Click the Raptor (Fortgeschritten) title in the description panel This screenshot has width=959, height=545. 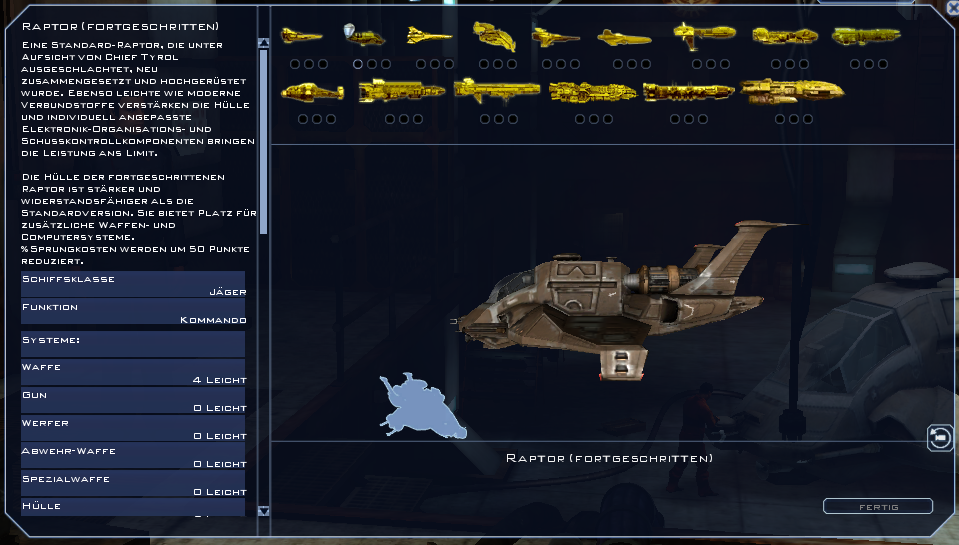coord(120,26)
